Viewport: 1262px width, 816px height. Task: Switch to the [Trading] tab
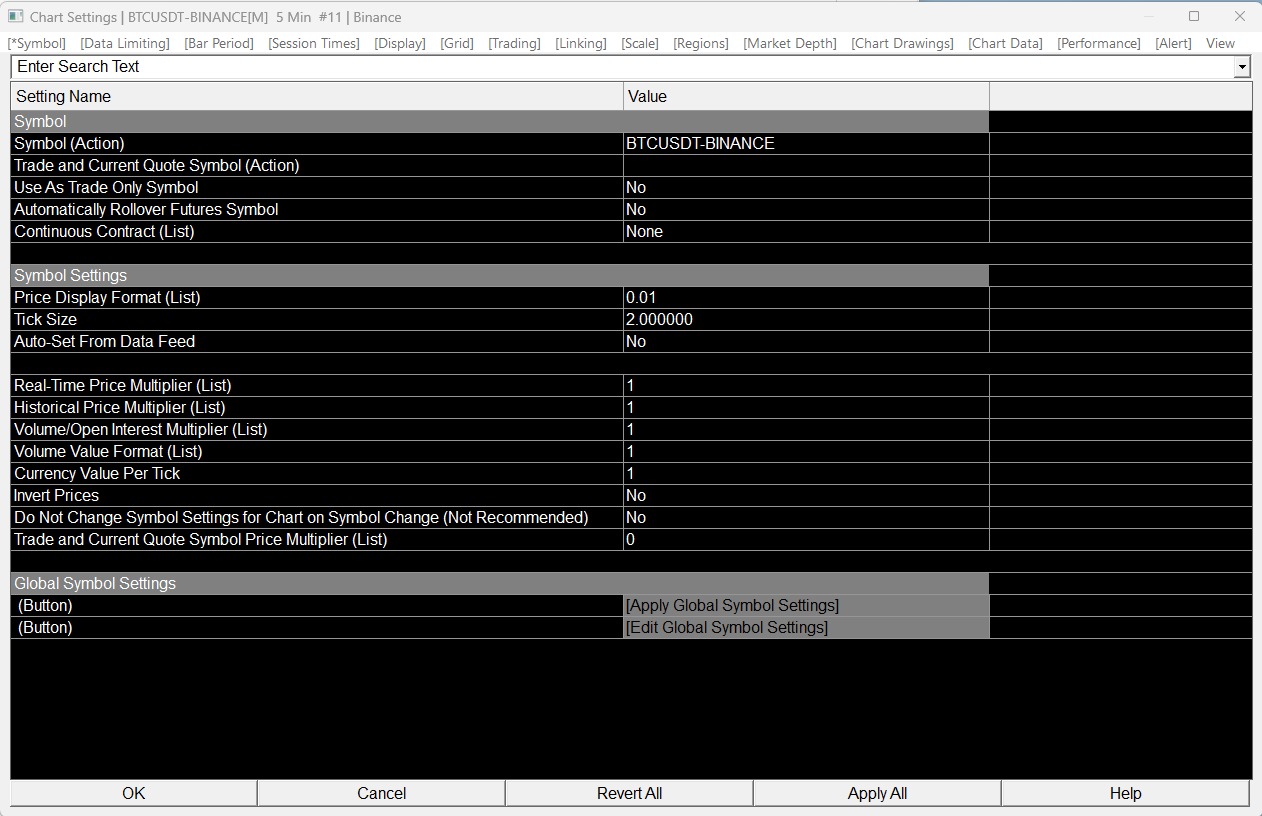[x=514, y=43]
